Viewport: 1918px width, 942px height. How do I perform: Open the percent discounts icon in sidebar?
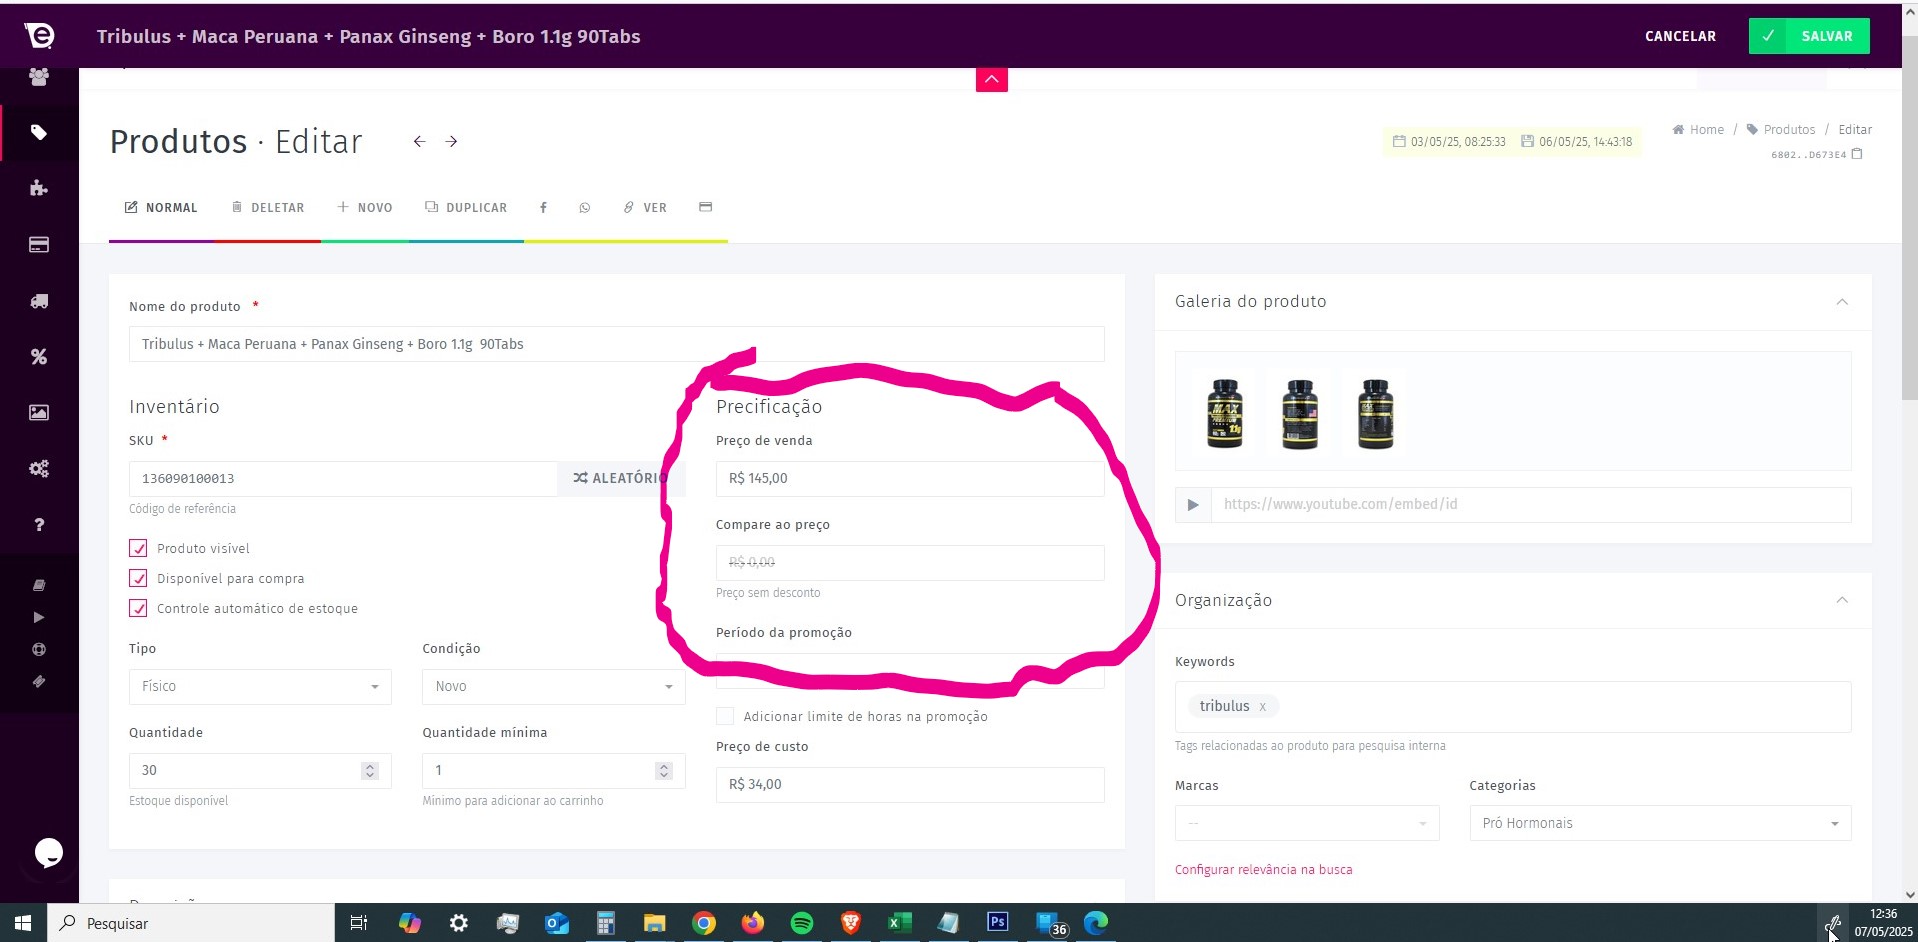click(39, 357)
